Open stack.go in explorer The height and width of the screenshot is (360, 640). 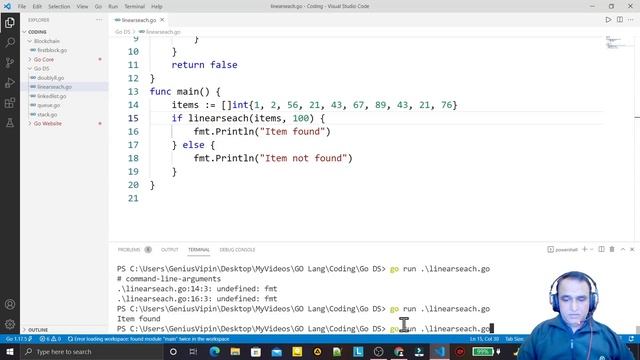(x=64, y=114)
